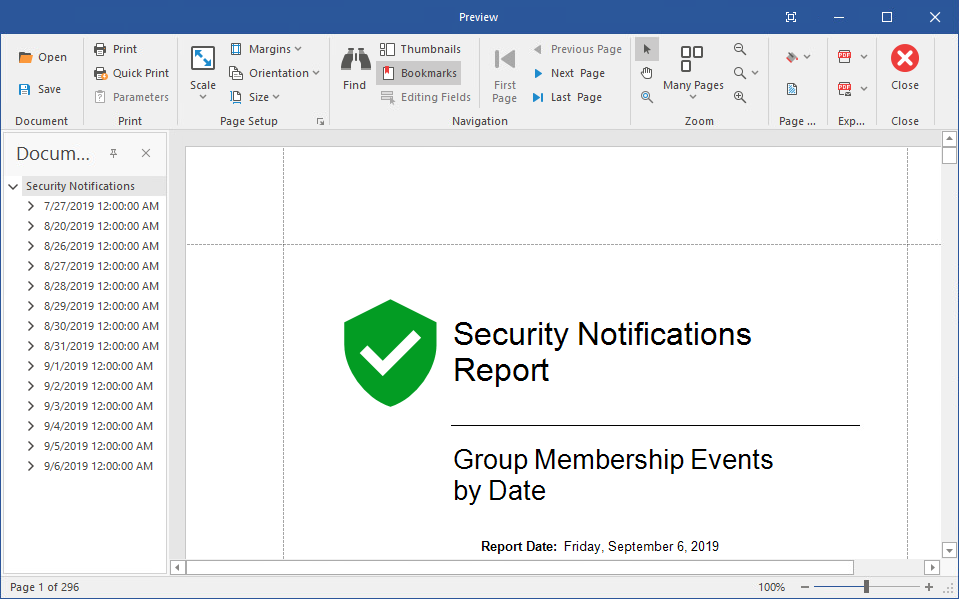Click the Quick Print button
This screenshot has width=959, height=599.
[131, 73]
